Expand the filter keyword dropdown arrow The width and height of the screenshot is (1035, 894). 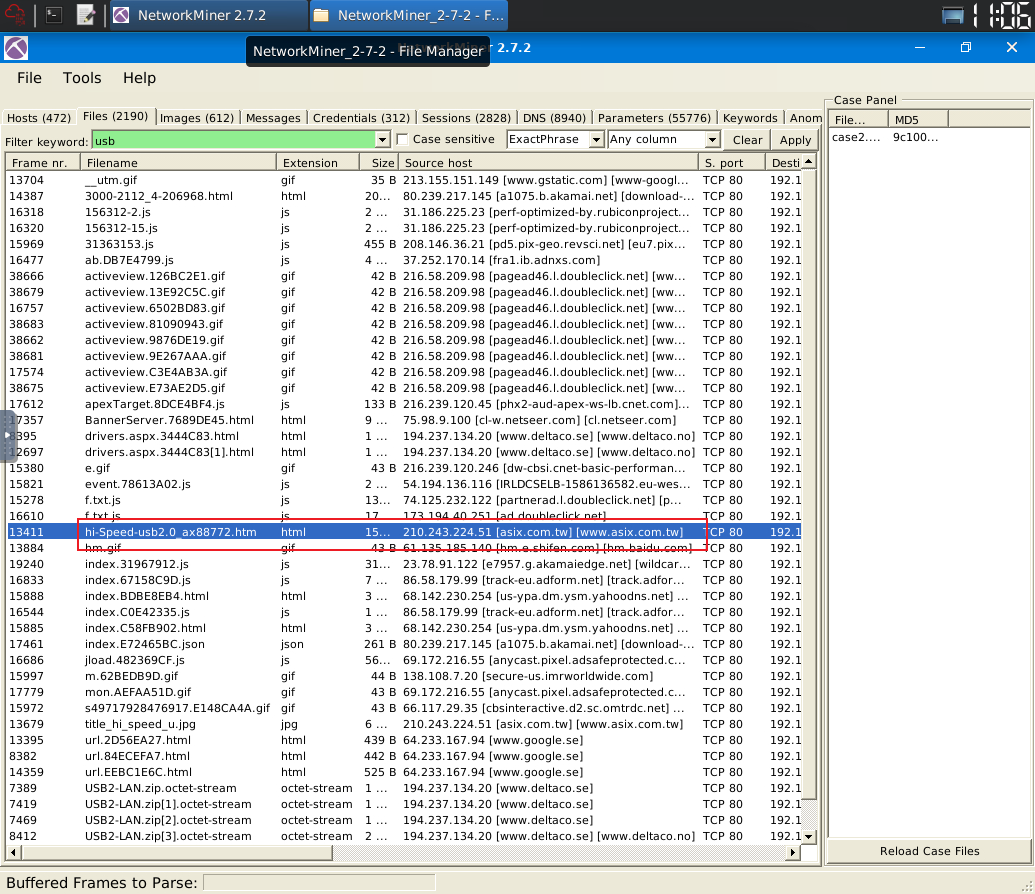pyautogui.click(x=382, y=140)
